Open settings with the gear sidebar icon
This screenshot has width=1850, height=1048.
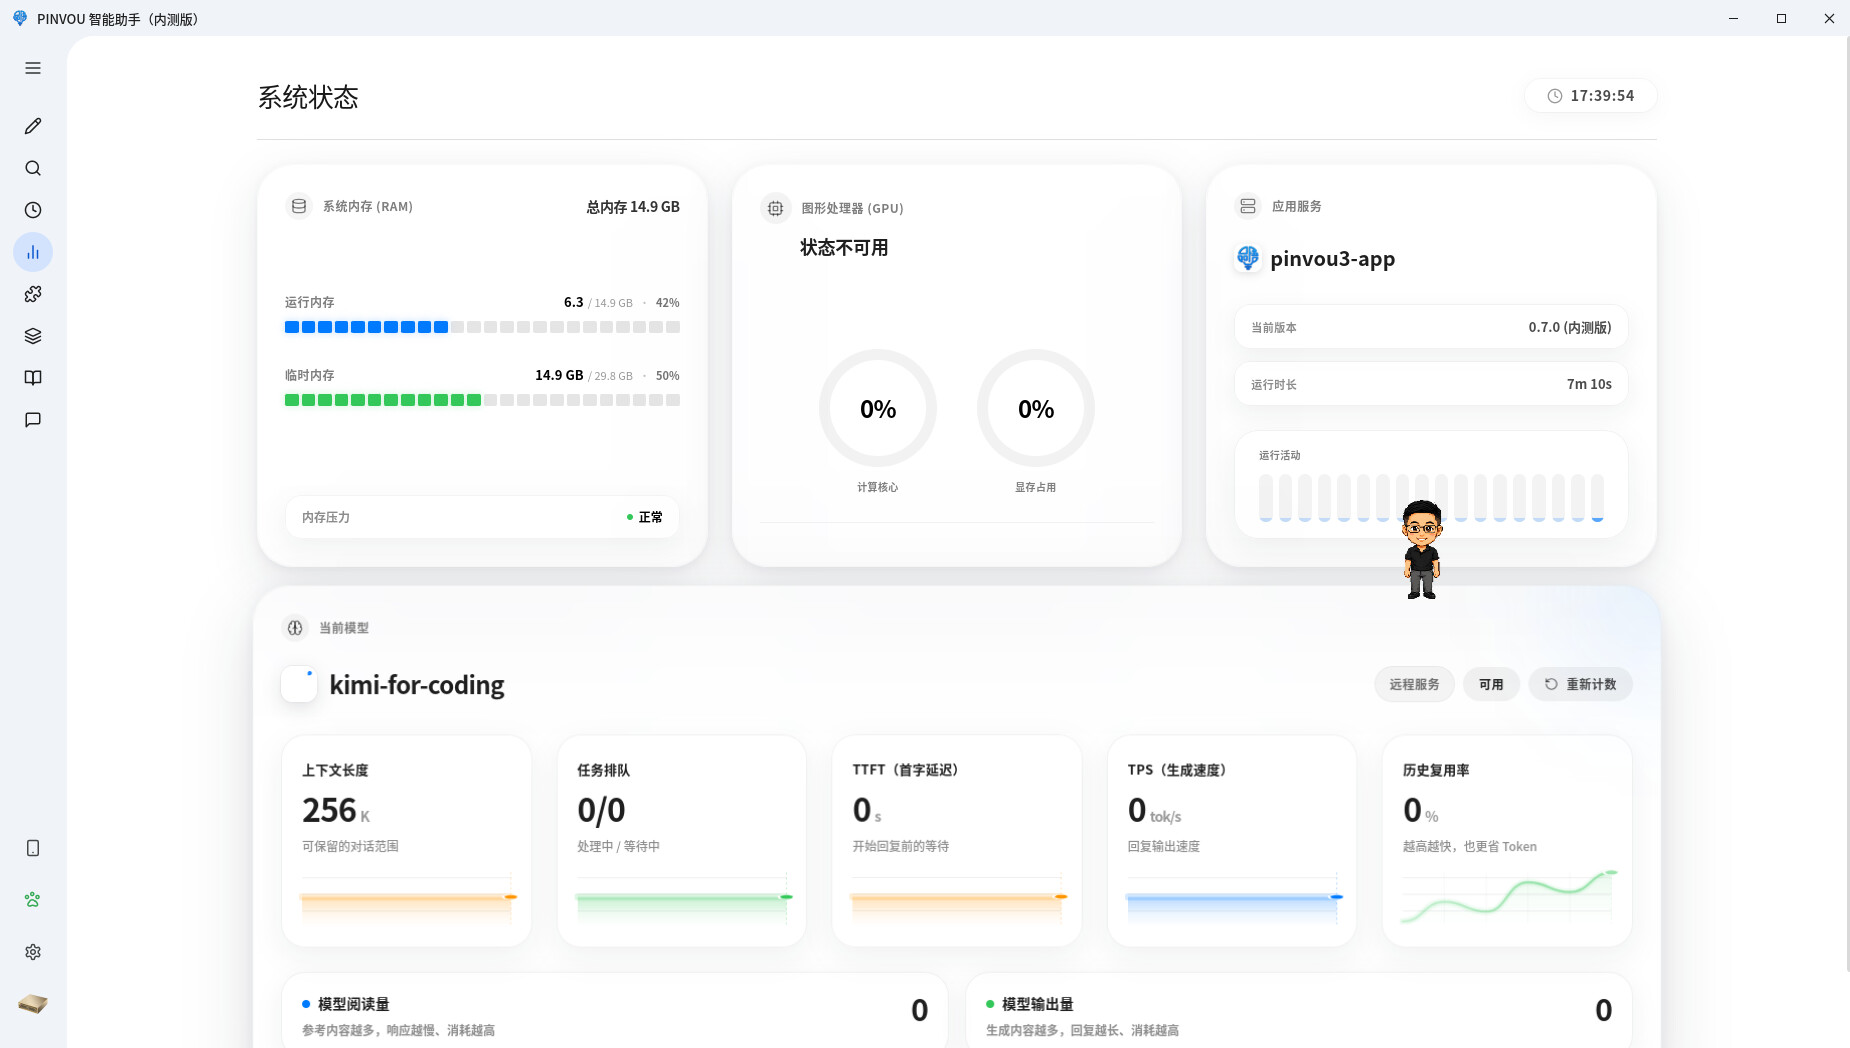(x=33, y=952)
